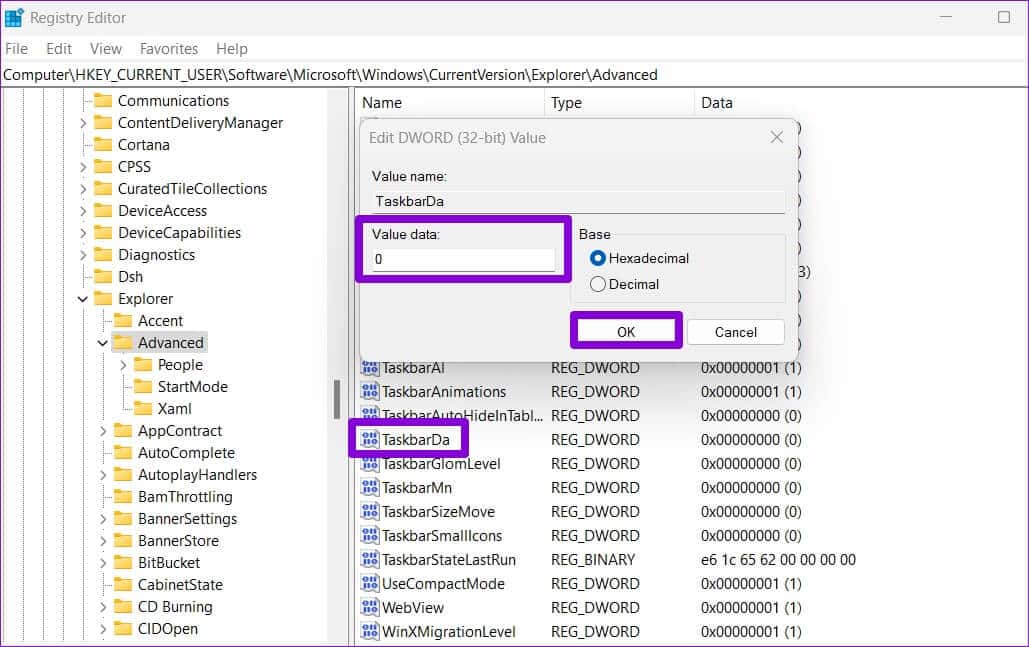Click the BamThrottling folder icon
Viewport: 1029px width, 647px height.
(x=123, y=496)
